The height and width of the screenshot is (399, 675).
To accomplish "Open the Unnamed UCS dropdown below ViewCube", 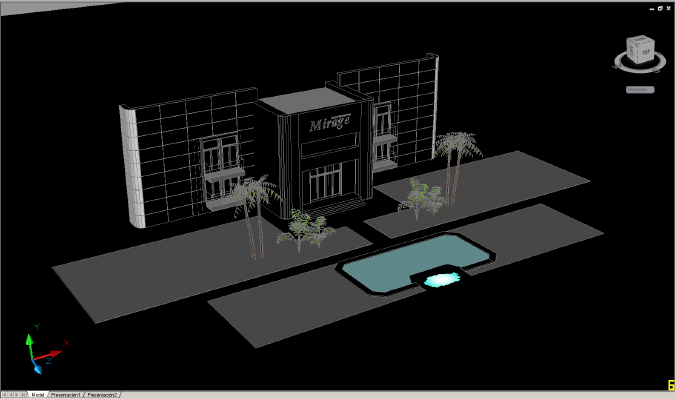I will [640, 90].
